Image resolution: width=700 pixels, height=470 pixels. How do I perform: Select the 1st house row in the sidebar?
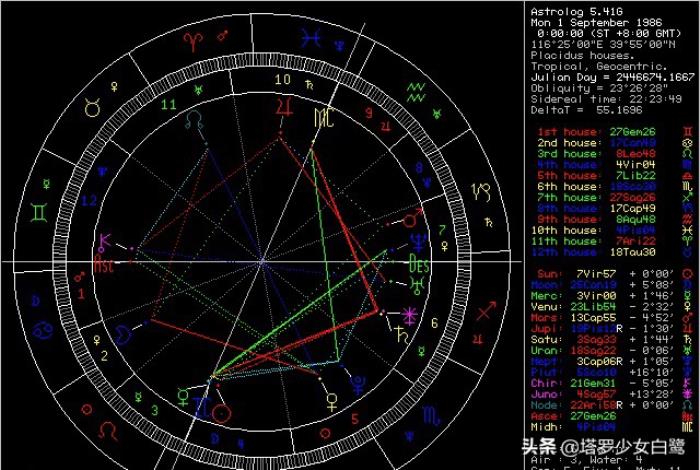click(610, 131)
